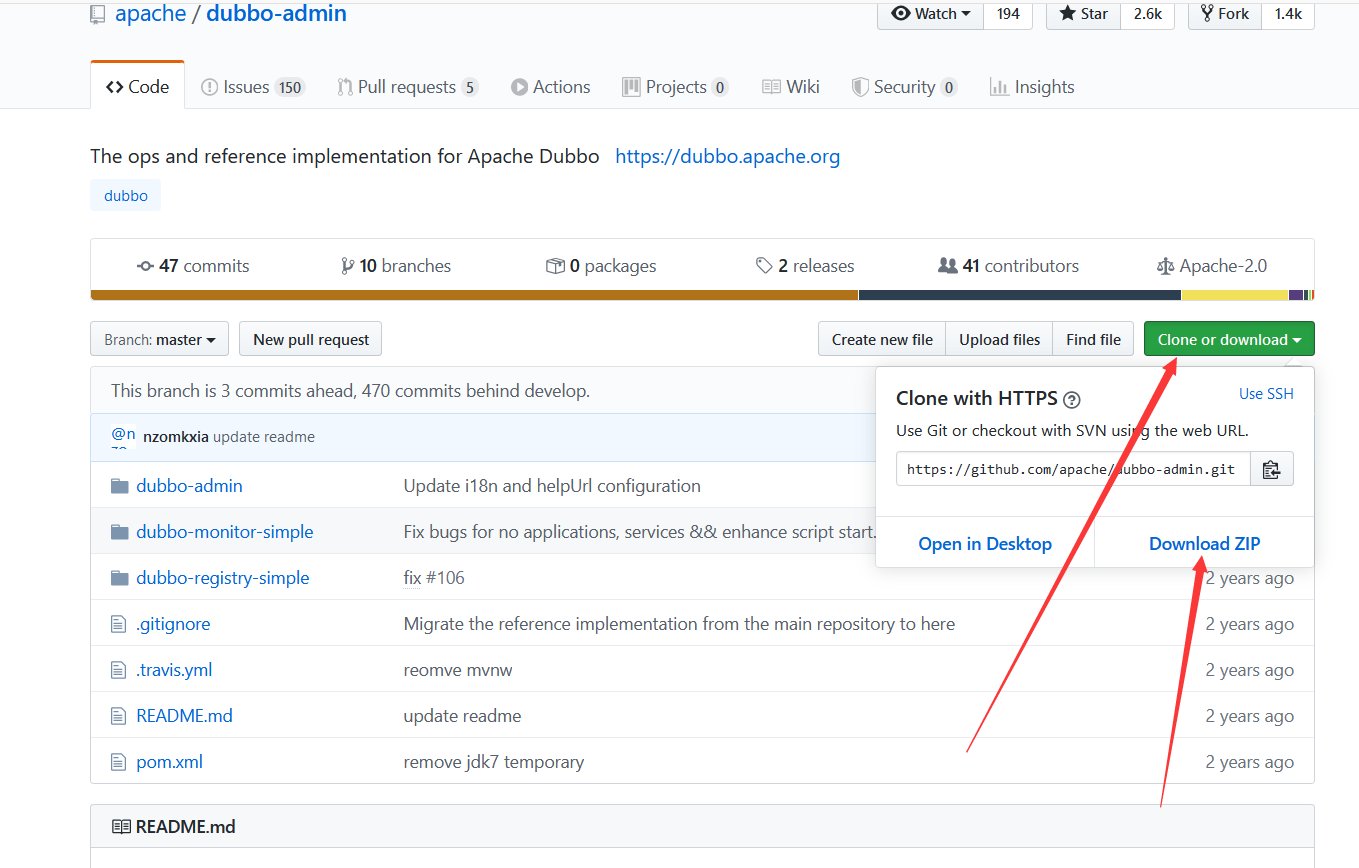
Task: Switch to the Pull requests tab
Action: 407,87
